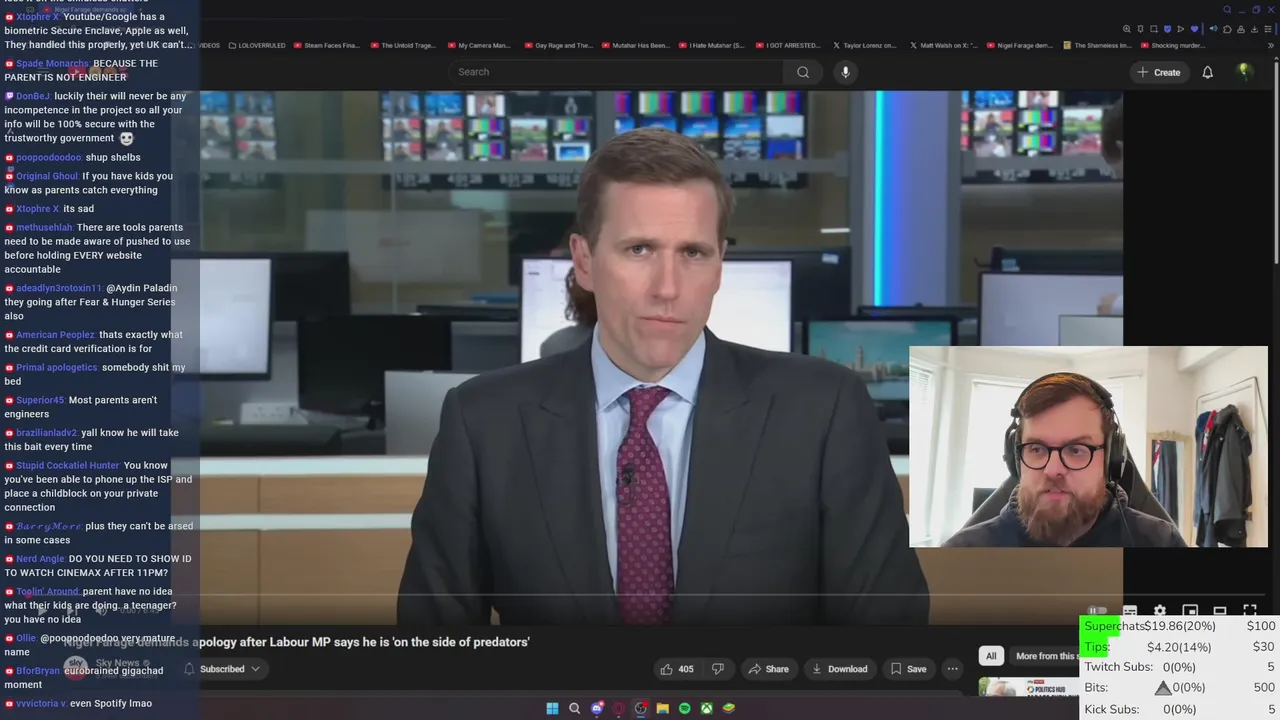The image size is (1280, 720).
Task: Open BlueStacks from the taskbar
Action: [729, 708]
